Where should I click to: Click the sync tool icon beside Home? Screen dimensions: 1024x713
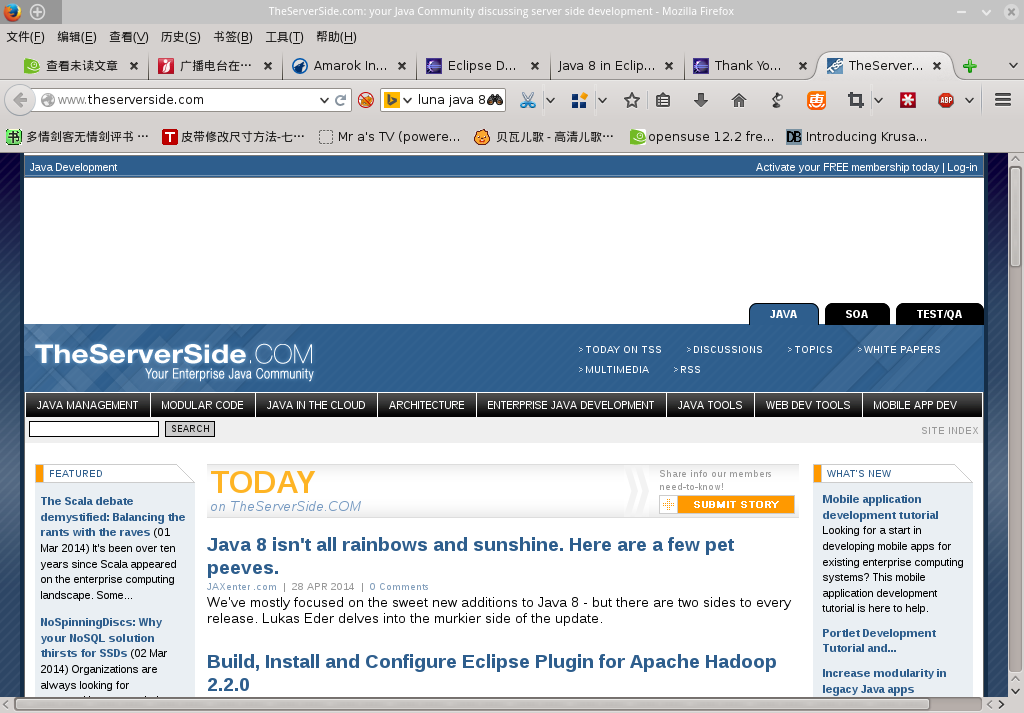[x=777, y=100]
